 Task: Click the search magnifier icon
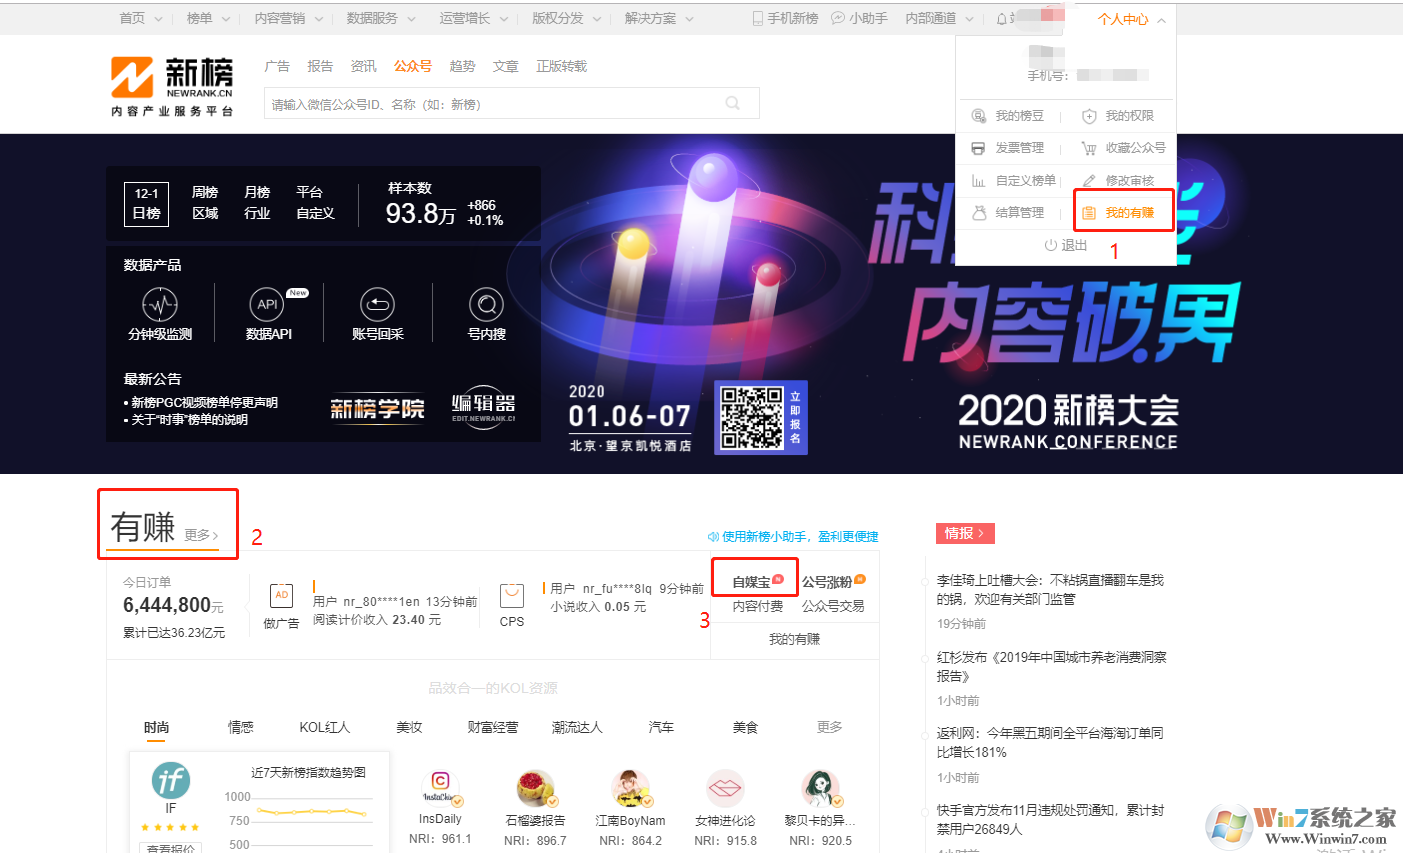pyautogui.click(x=731, y=103)
